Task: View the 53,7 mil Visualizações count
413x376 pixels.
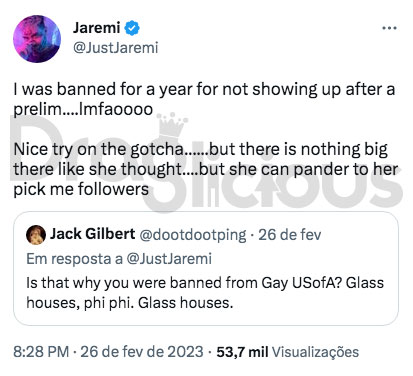Action: point(288,352)
